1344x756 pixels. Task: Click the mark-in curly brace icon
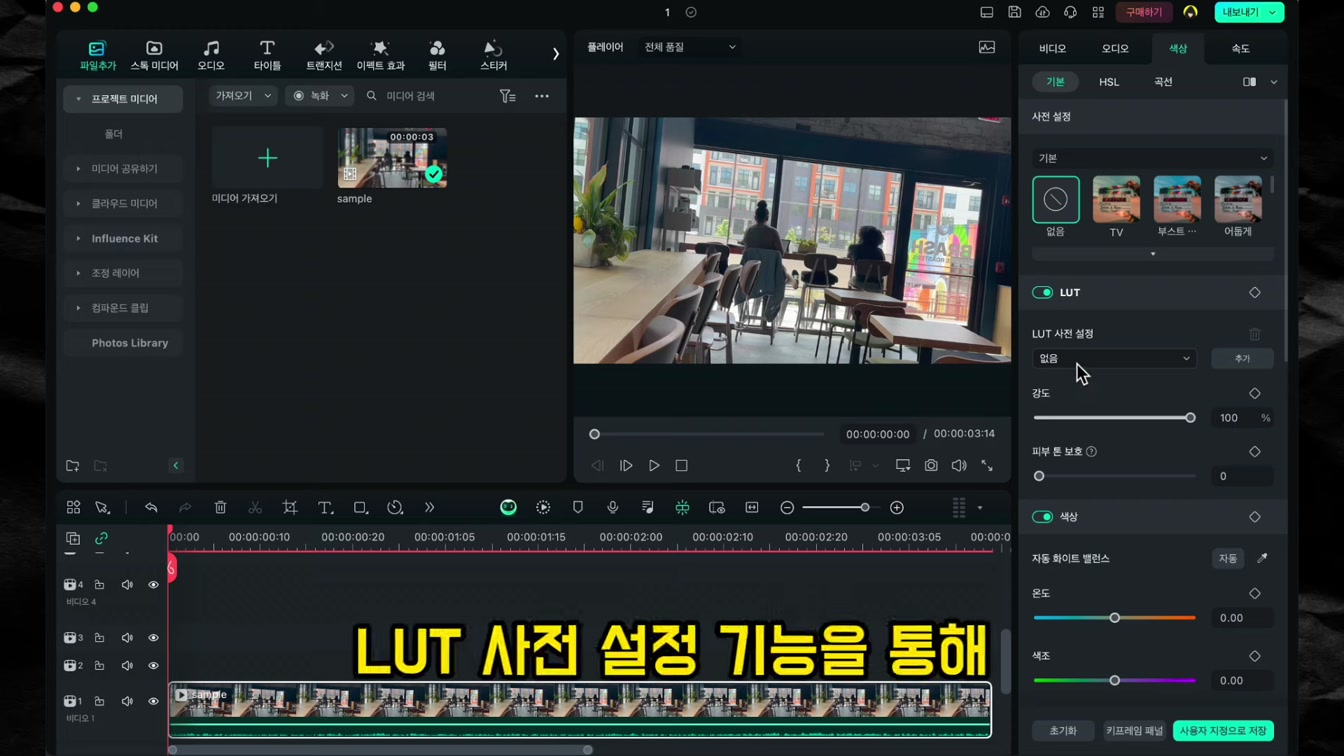(x=798, y=466)
